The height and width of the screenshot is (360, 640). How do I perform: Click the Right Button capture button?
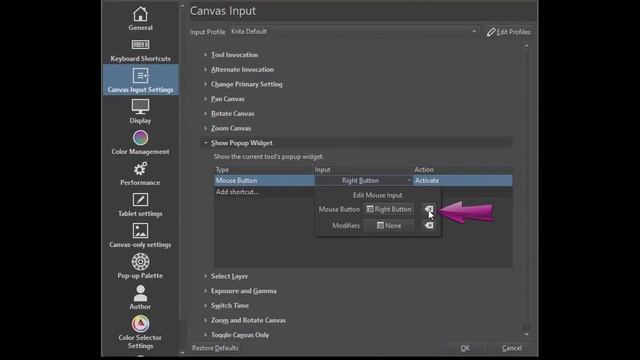(389, 209)
